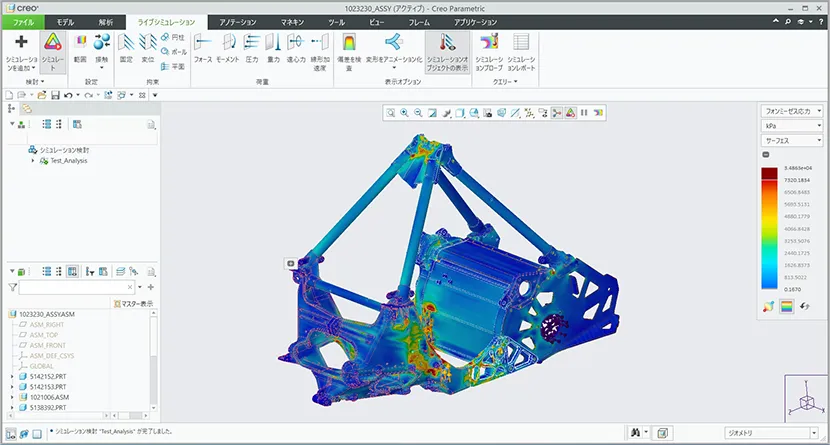Click in the model tree search field

tap(76, 287)
